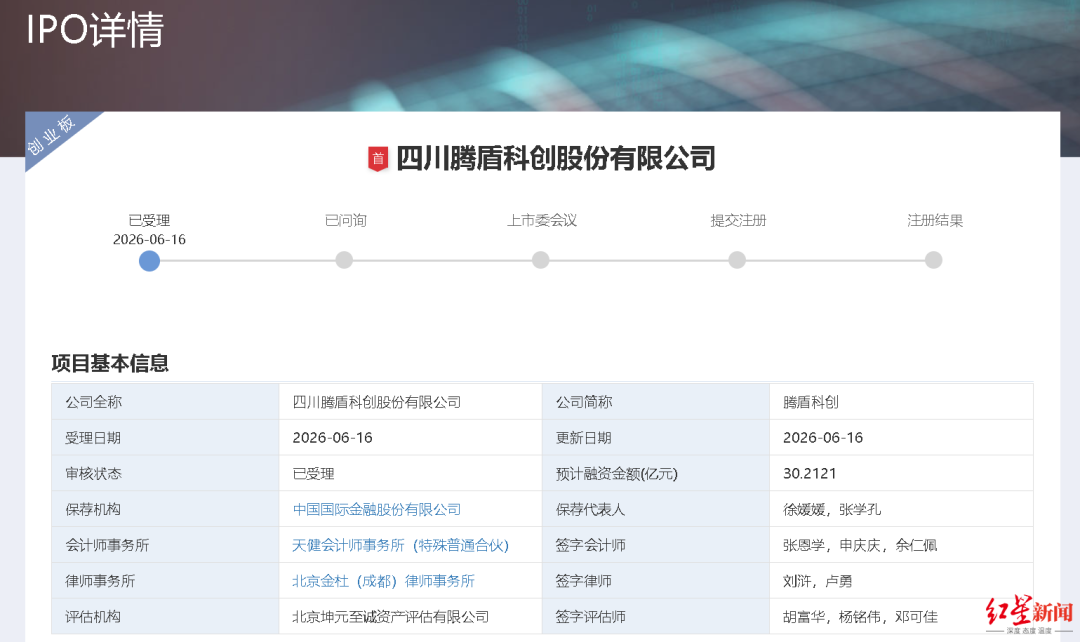
Task: Click the 已受理 stage label
Action: tap(149, 220)
